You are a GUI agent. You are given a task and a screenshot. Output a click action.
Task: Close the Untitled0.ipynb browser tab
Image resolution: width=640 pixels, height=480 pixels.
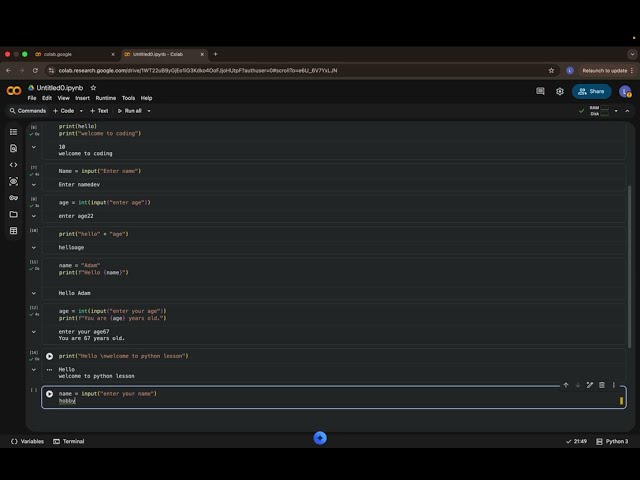point(202,54)
